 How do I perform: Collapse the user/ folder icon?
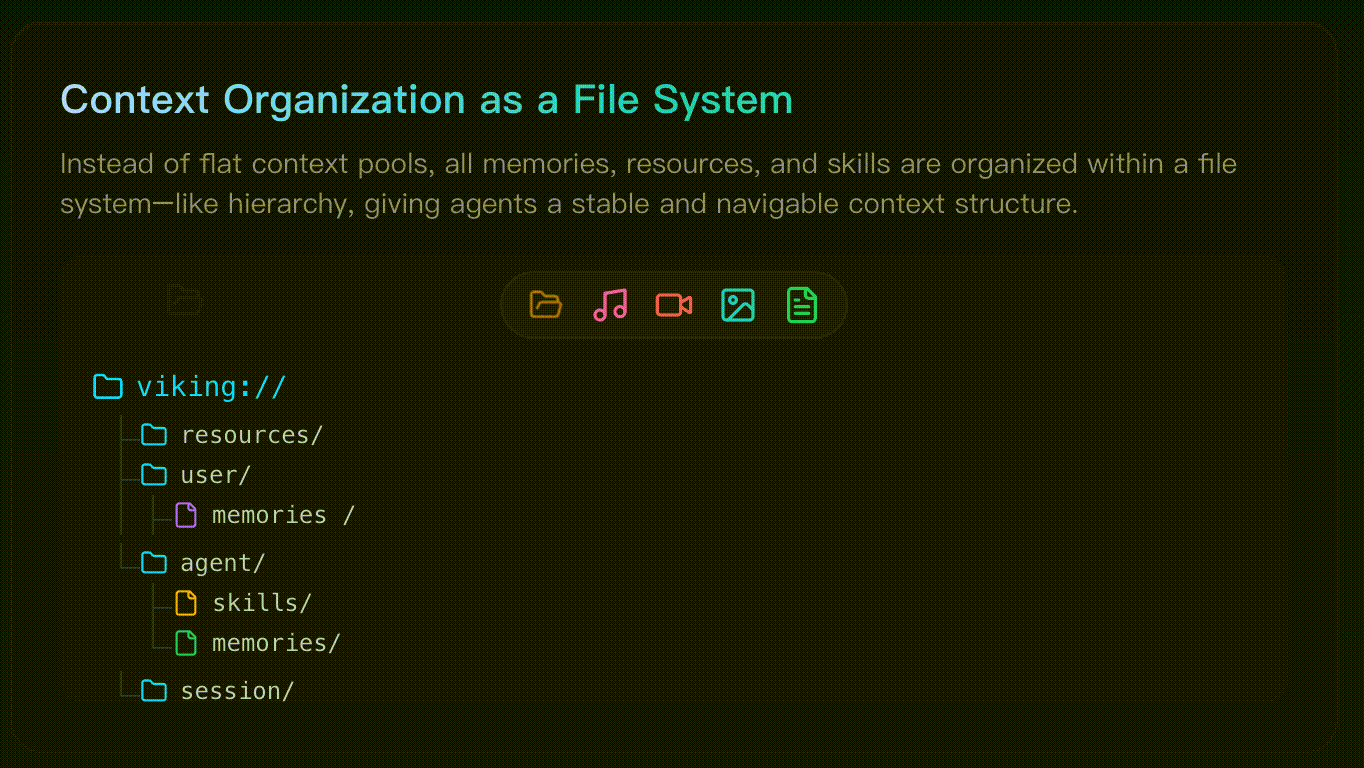coord(154,475)
